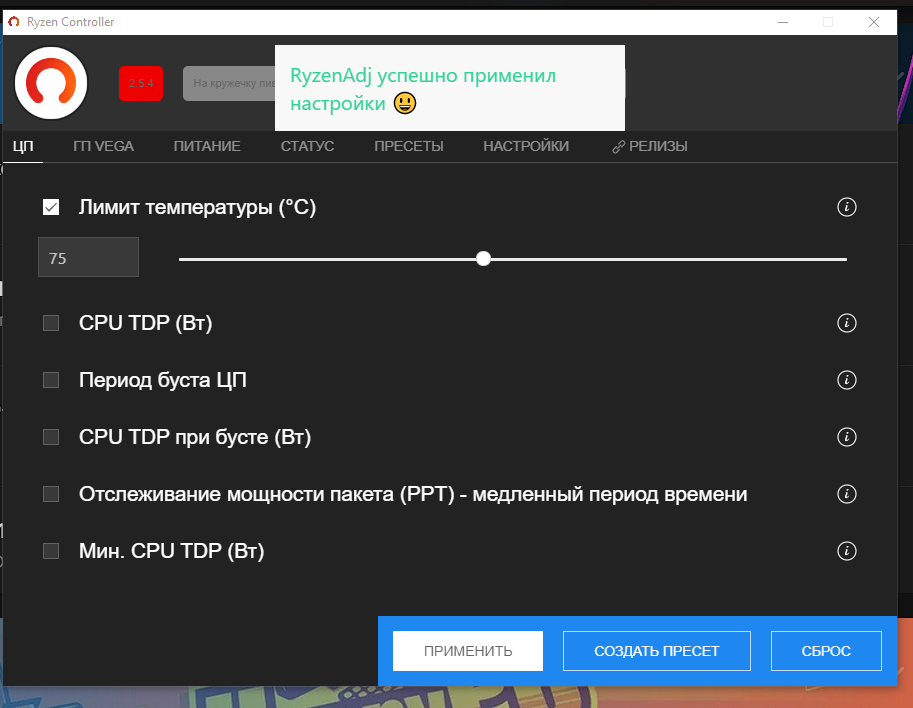Show info for Лимит температуры

[847, 207]
